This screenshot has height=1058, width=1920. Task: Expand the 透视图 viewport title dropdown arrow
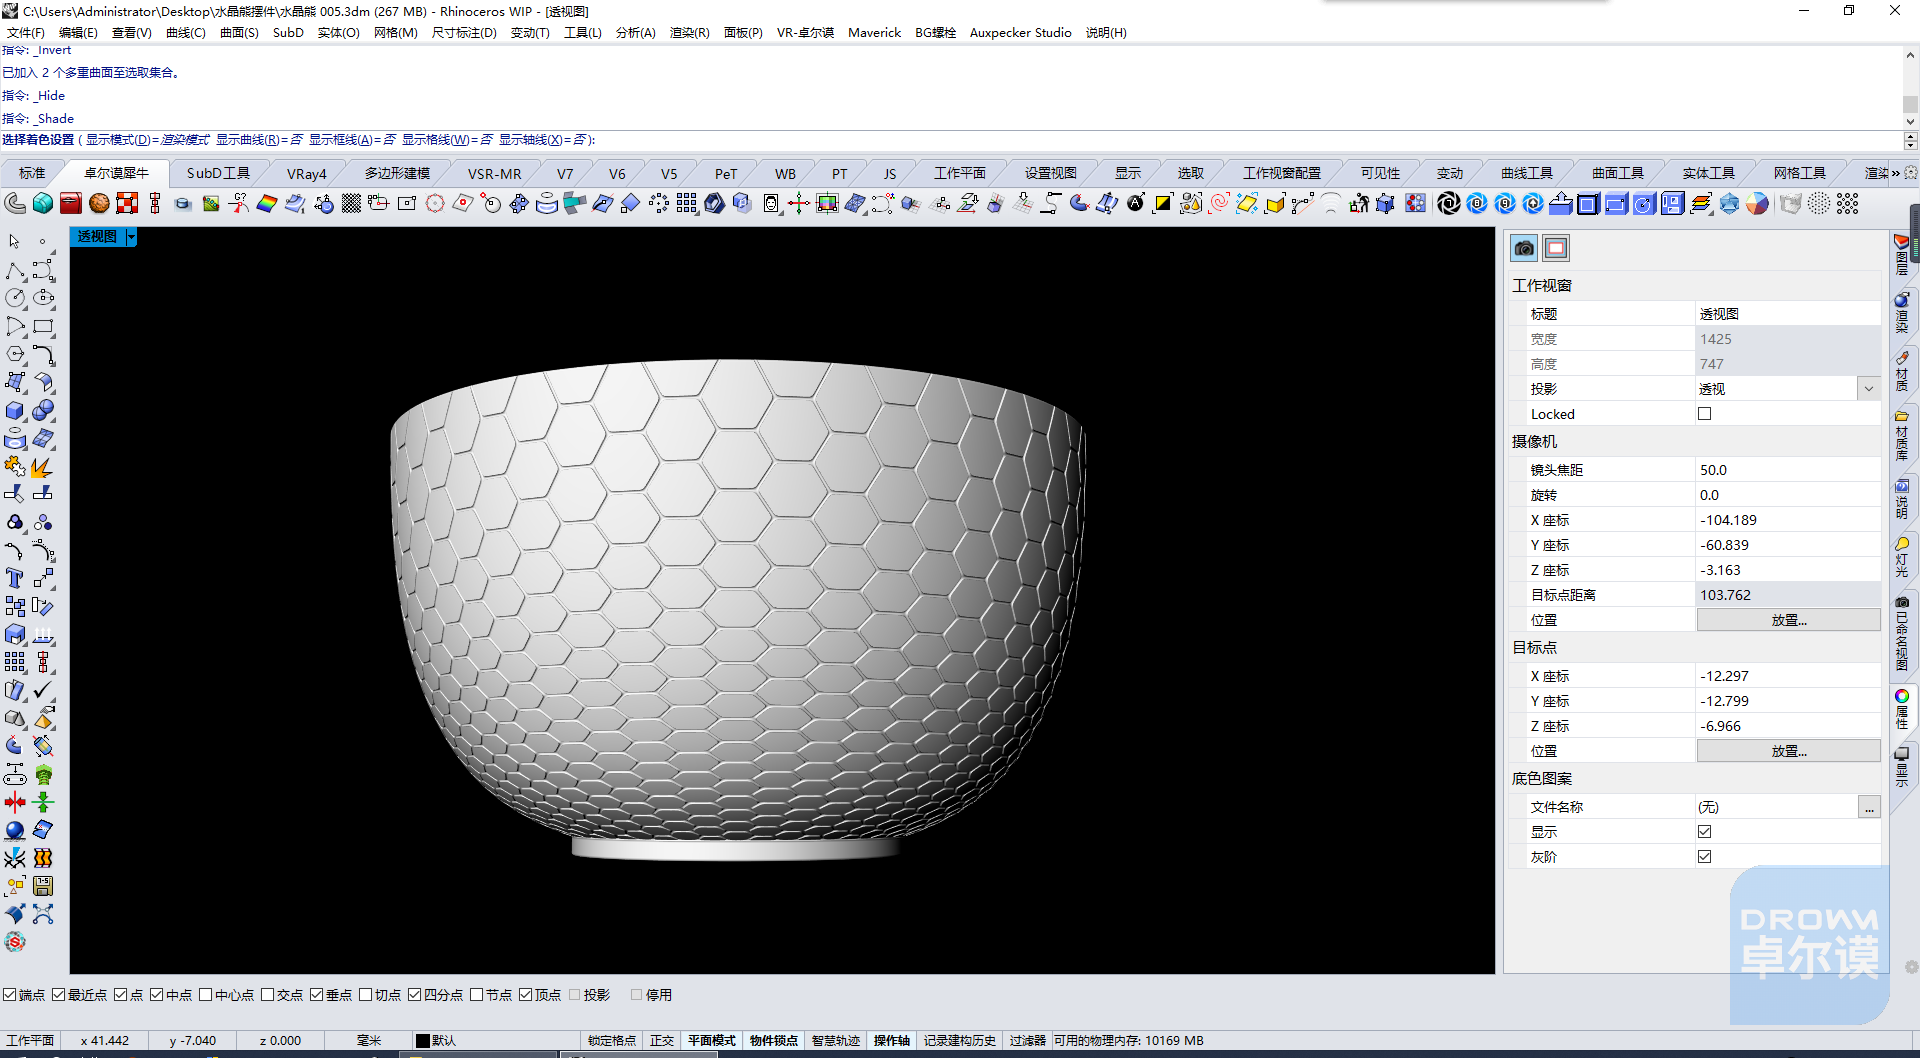click(131, 237)
